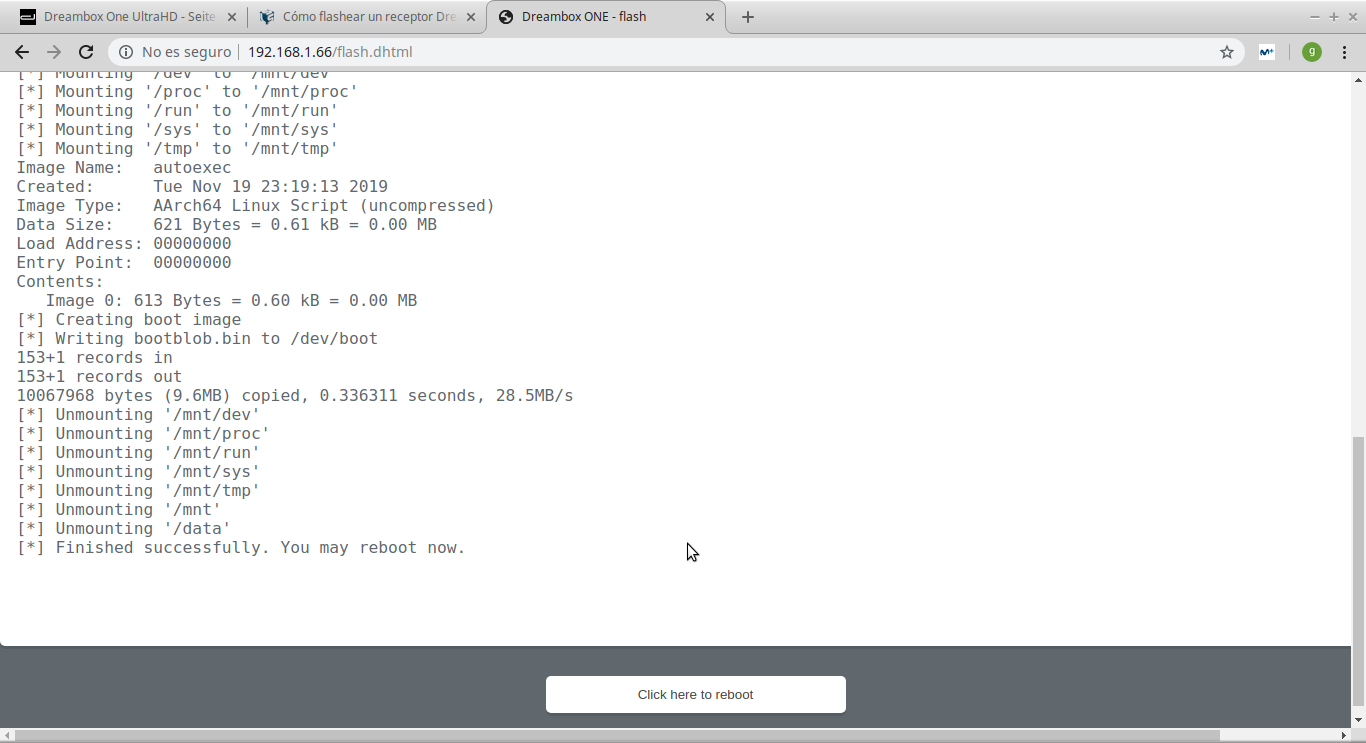
Task: Bookmark this page with the star icon
Action: (1227, 52)
